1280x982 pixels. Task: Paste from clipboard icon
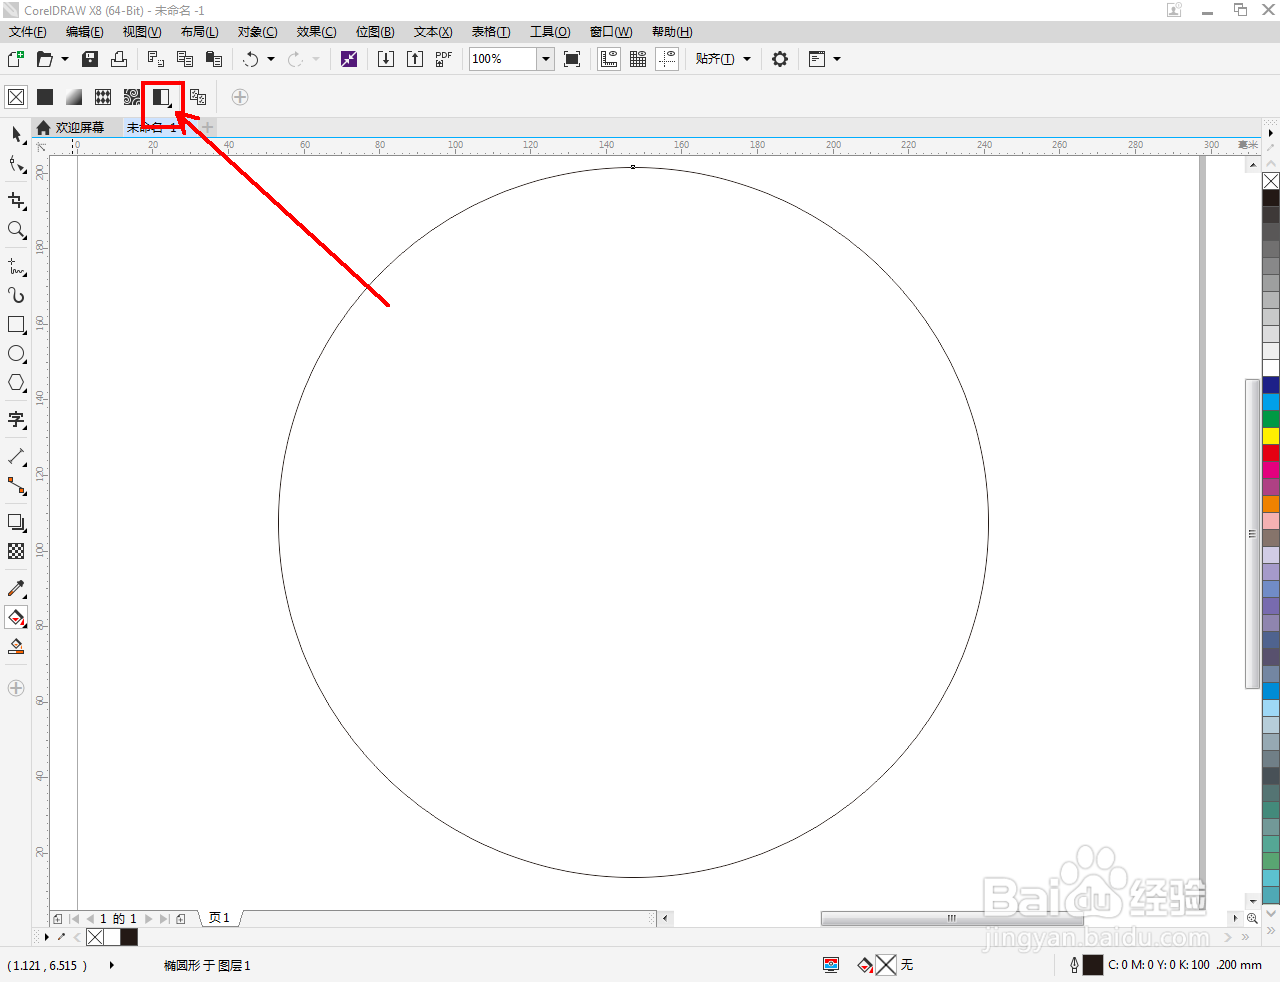[x=213, y=59]
